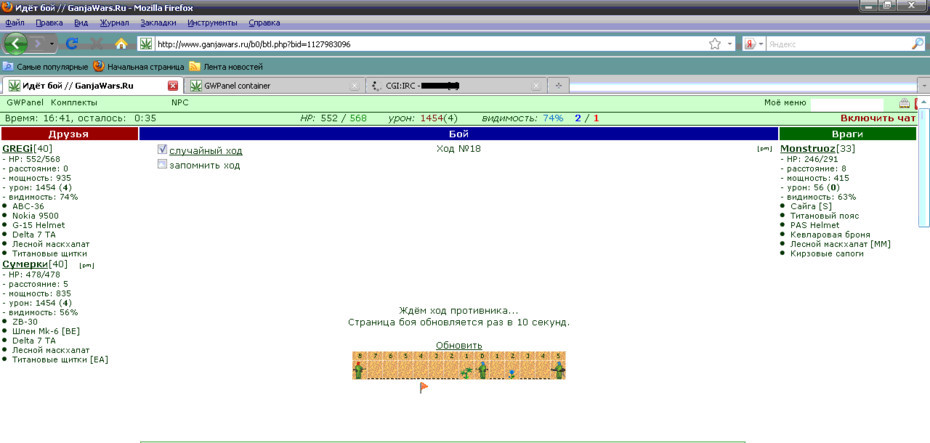Click the small printer-like panel icon
Viewport: 930px width, 443px height.
point(904,103)
